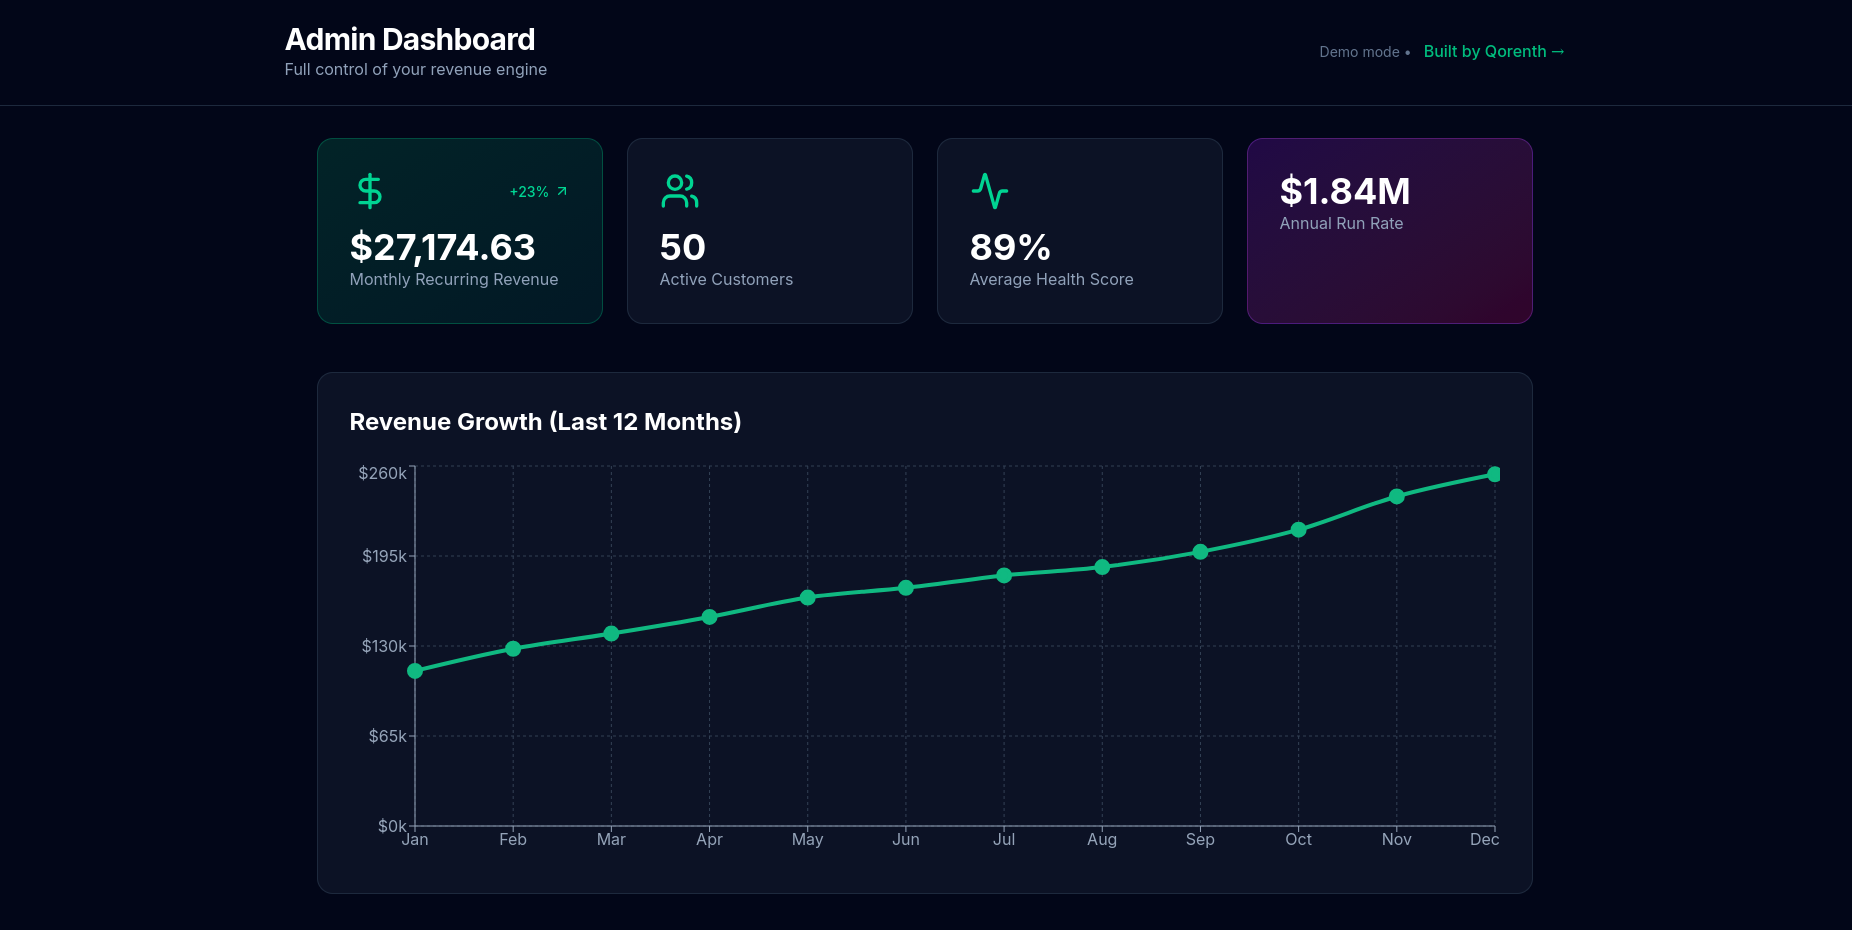The width and height of the screenshot is (1852, 930).
Task: Click the December data point on the chart
Action: point(1494,474)
